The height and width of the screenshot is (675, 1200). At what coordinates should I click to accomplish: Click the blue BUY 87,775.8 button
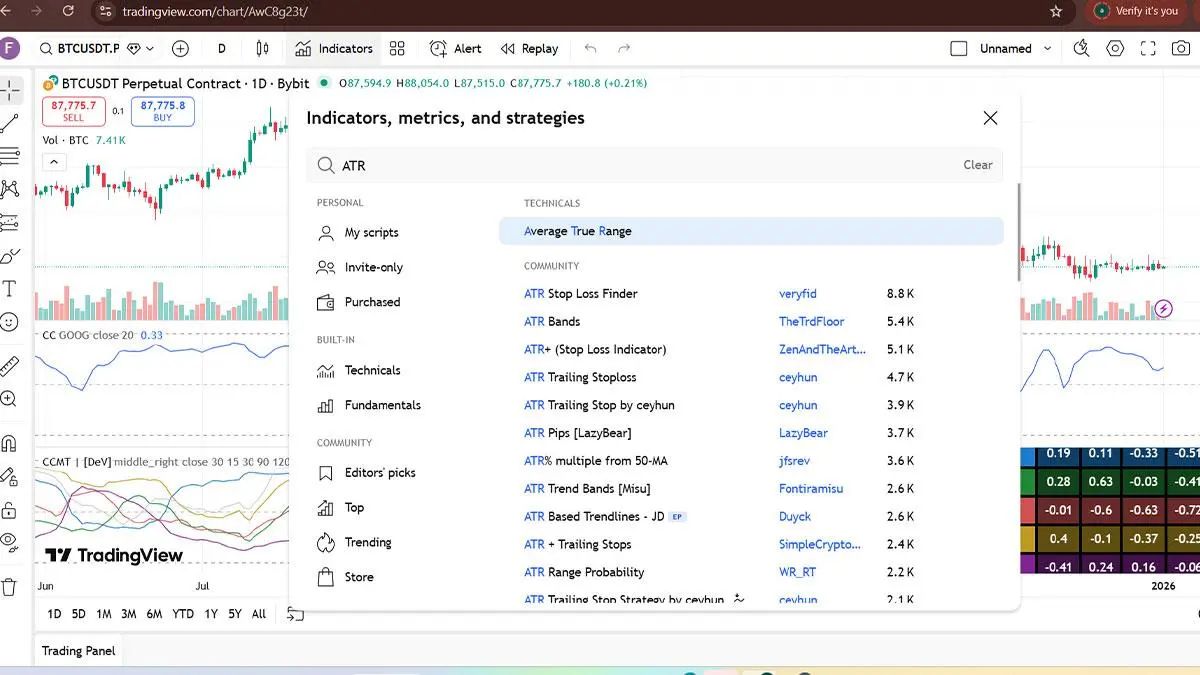coord(163,110)
